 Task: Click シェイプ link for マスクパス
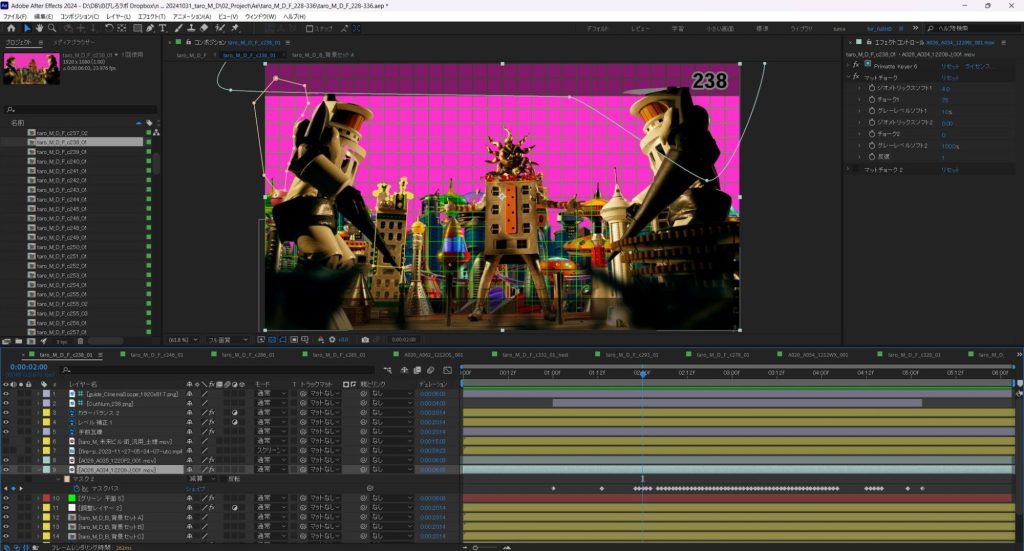pyautogui.click(x=196, y=488)
